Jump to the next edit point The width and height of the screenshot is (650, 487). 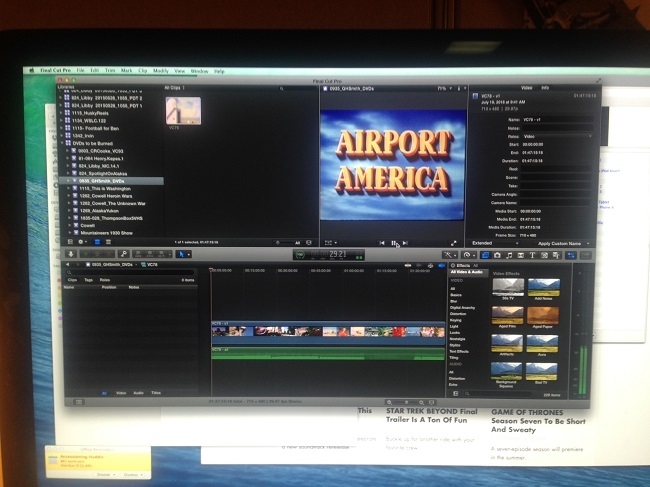pos(407,242)
